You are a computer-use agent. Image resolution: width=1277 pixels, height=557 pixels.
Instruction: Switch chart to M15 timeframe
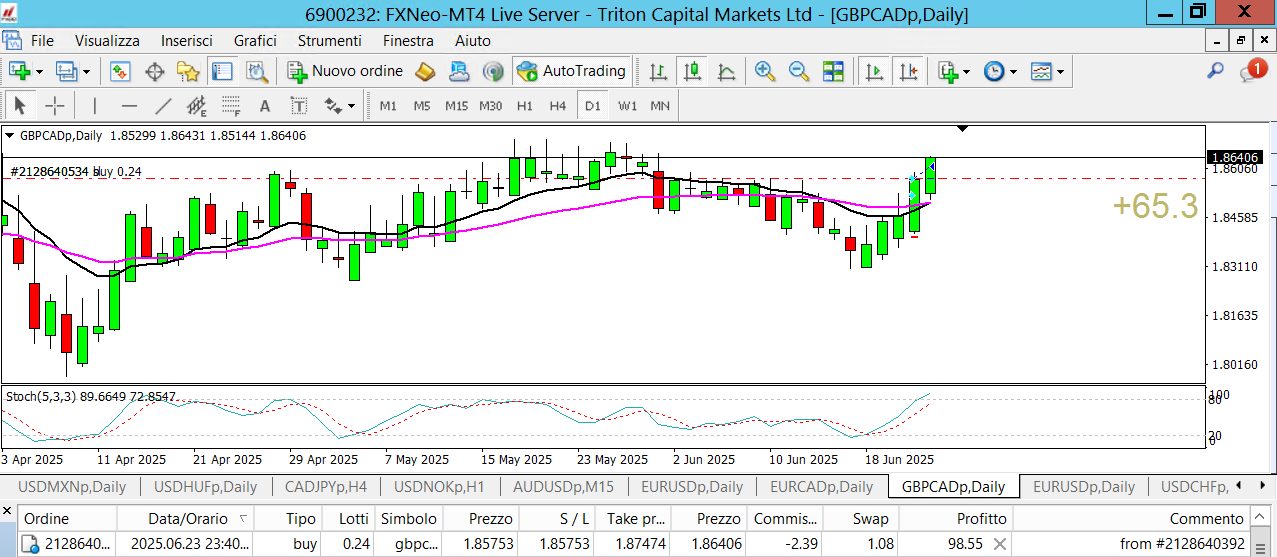click(x=456, y=105)
